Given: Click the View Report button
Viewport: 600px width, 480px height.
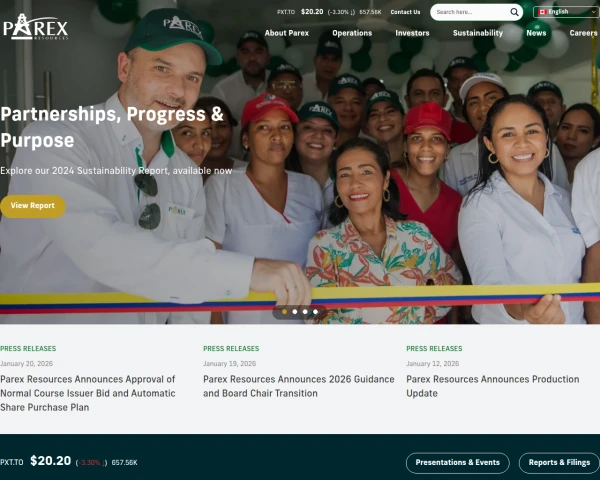Looking at the screenshot, I should [x=33, y=206].
